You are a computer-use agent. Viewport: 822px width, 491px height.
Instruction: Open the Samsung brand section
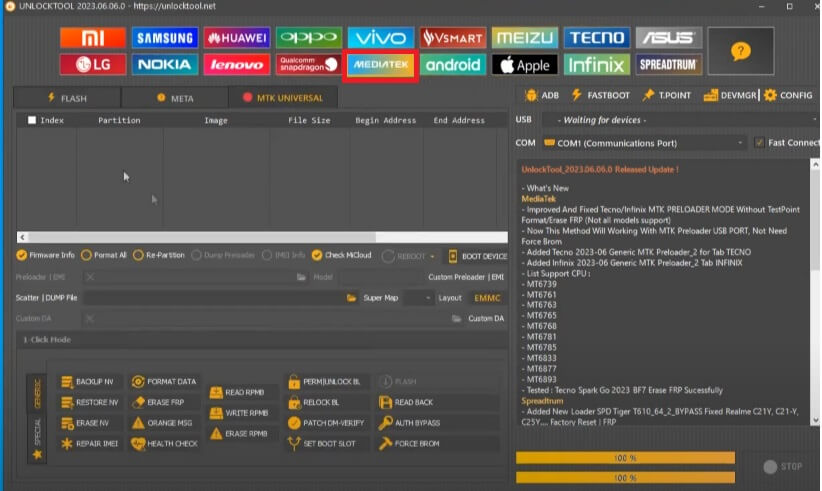point(164,38)
